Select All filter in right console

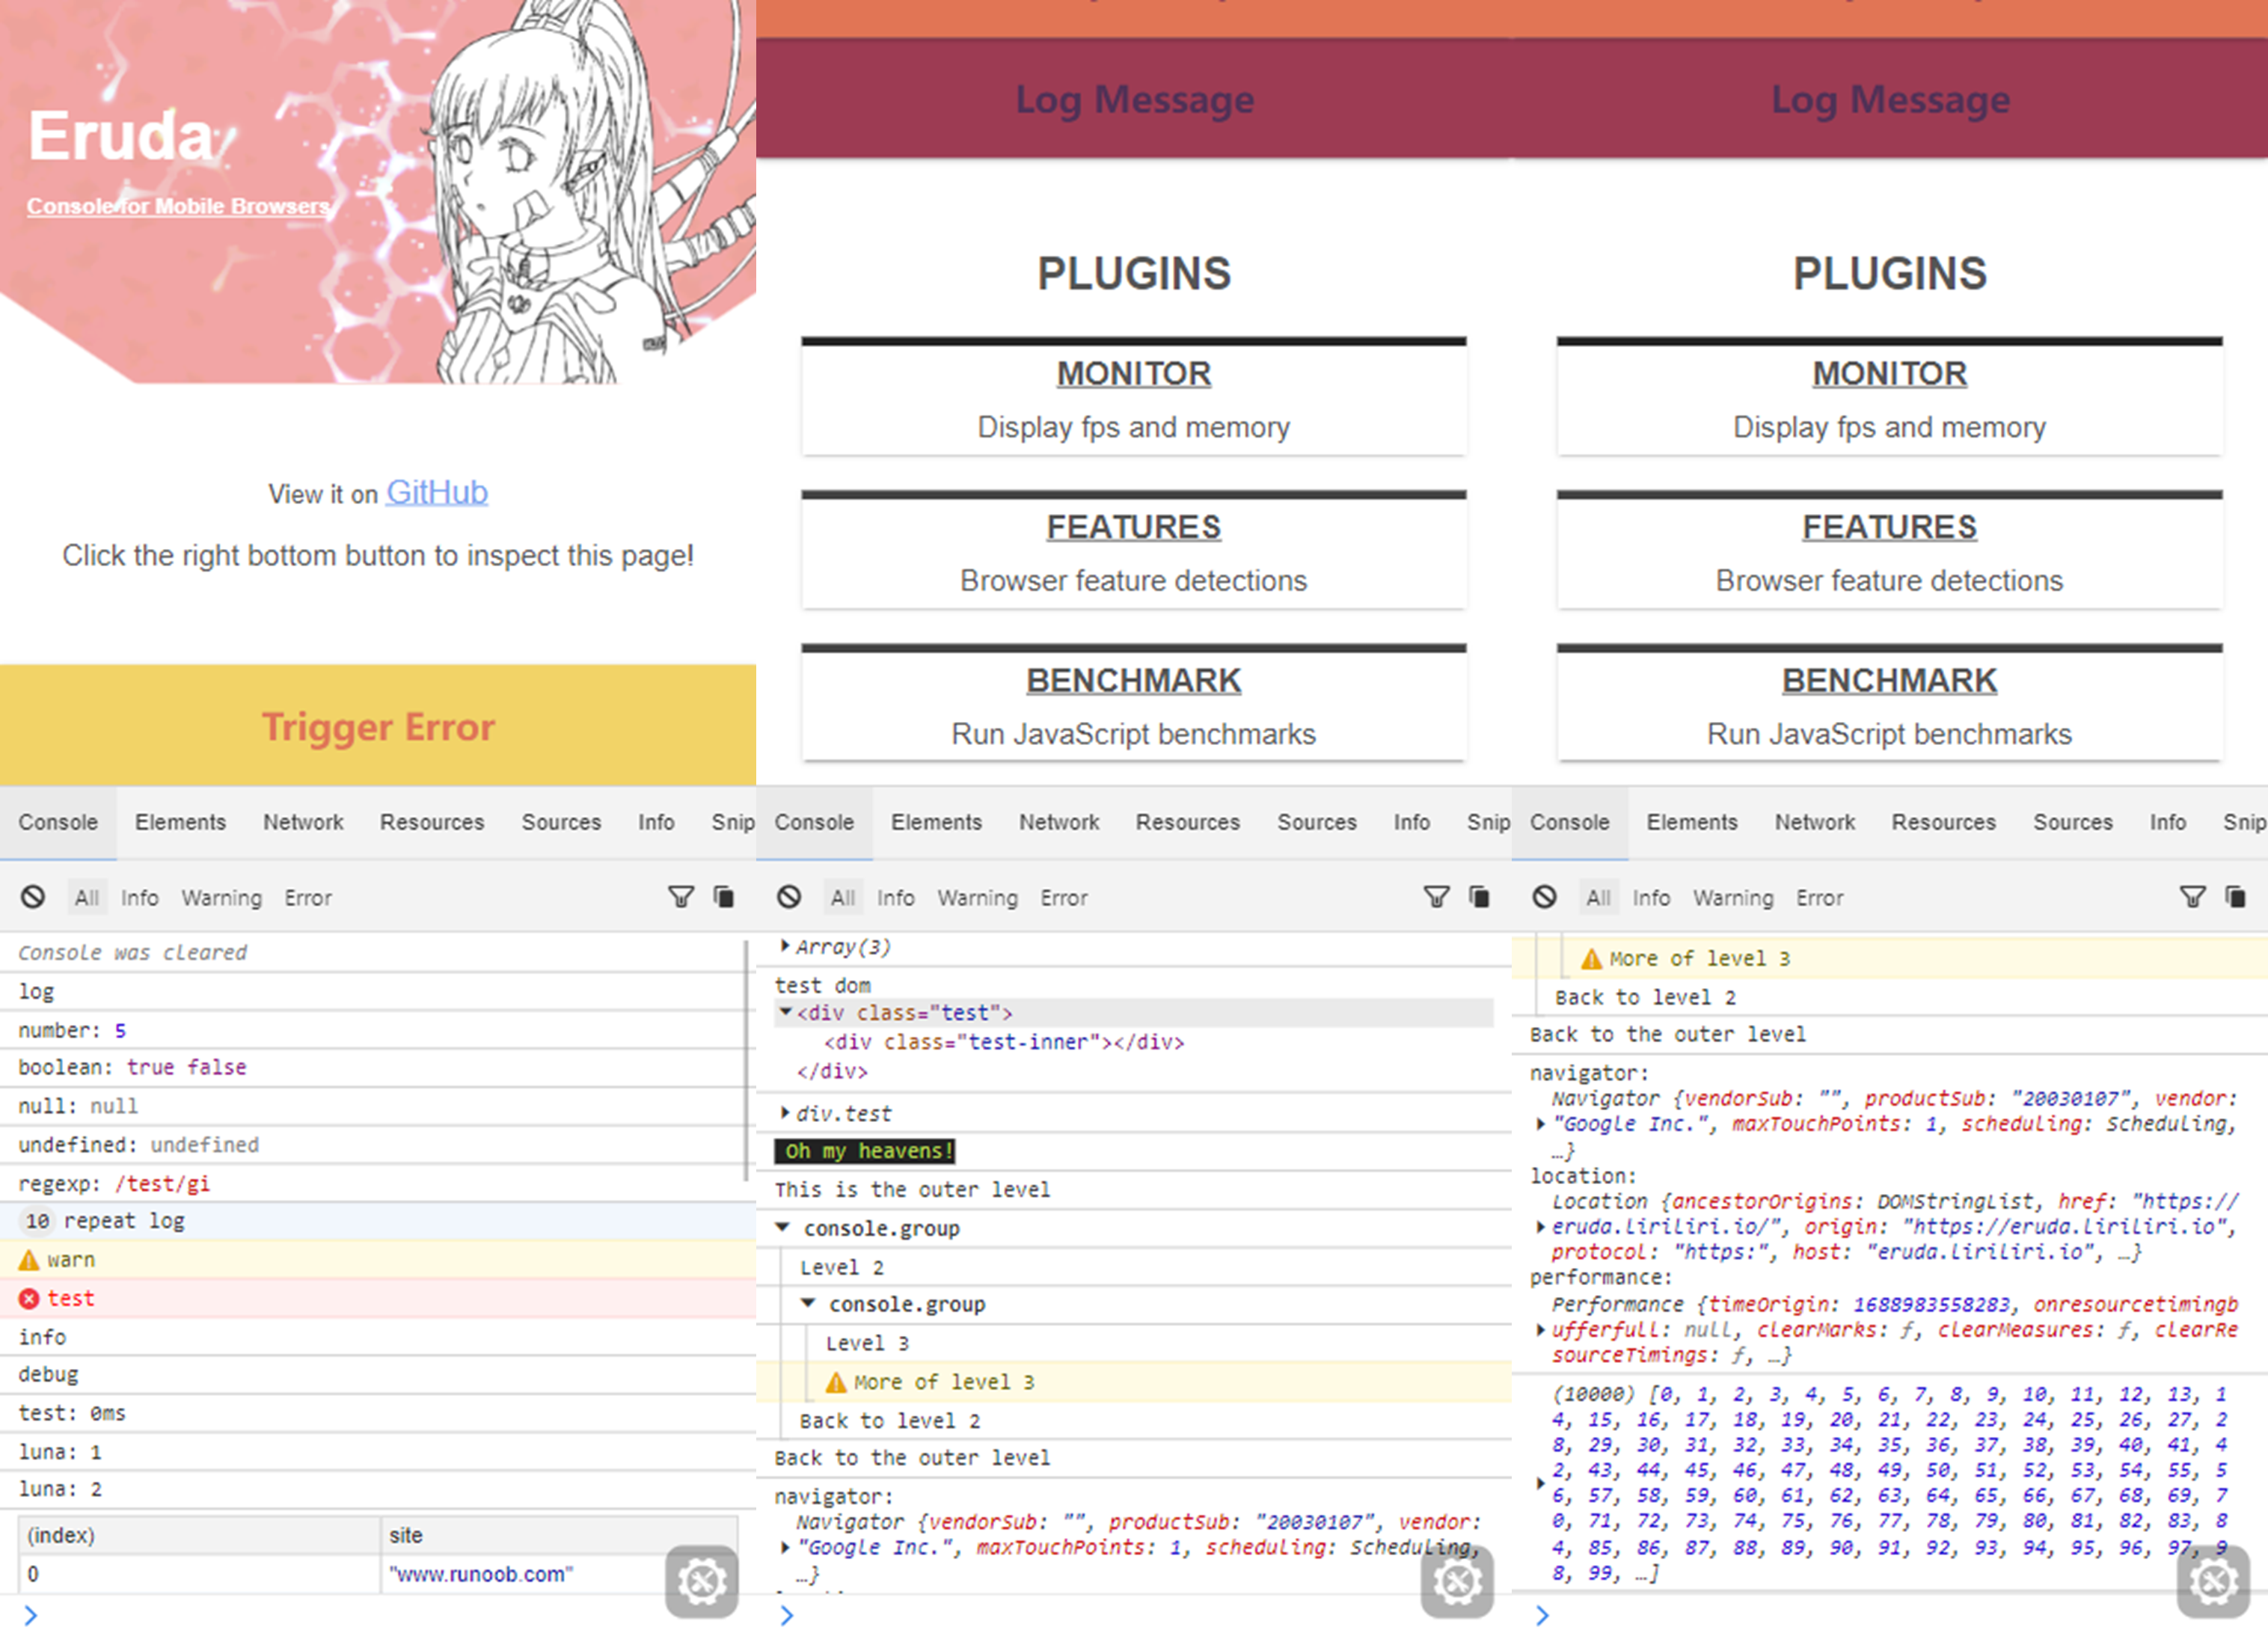[1599, 898]
